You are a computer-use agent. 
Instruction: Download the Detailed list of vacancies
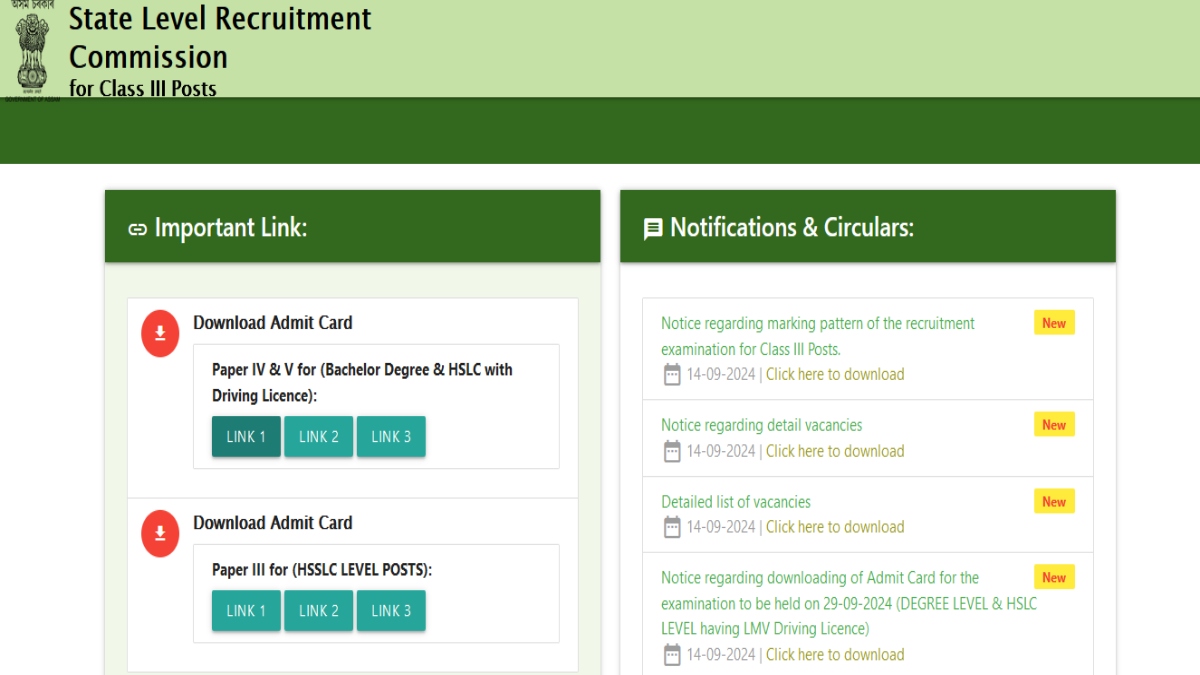[835, 528]
